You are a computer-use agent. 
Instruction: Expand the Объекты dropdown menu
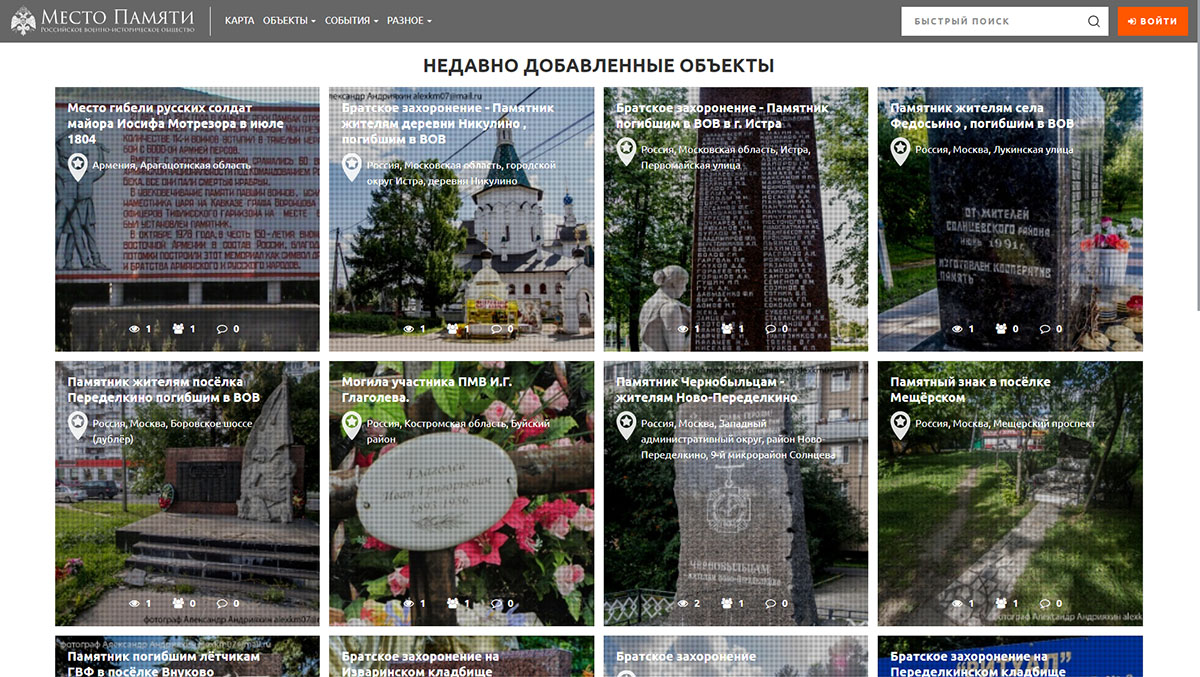point(289,21)
